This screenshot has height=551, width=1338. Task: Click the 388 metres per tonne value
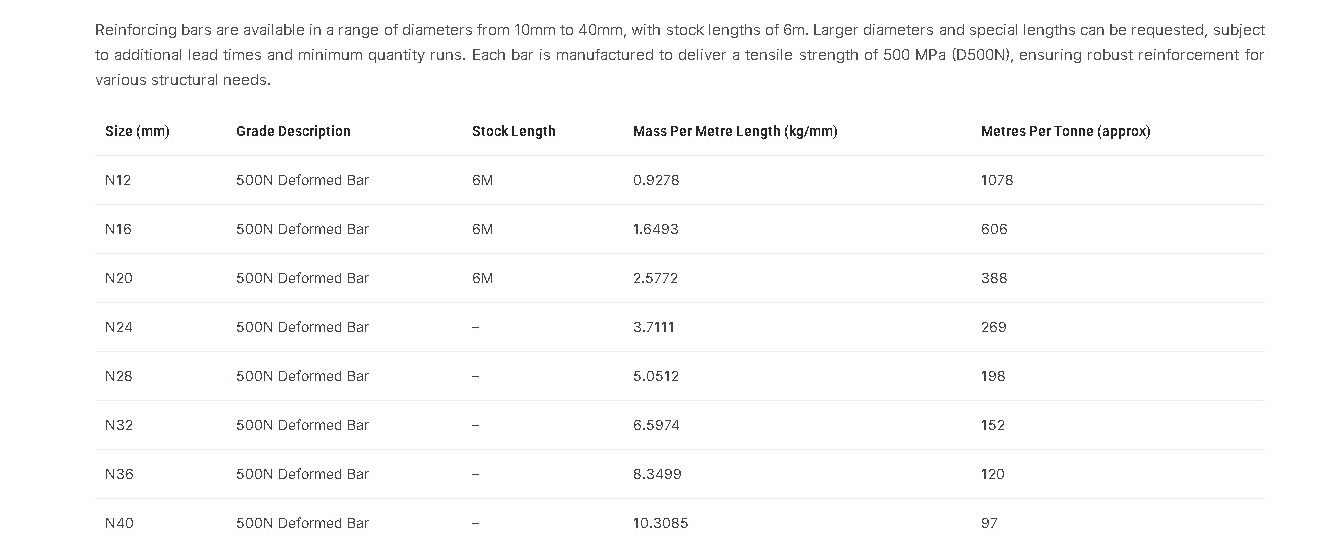coord(994,278)
